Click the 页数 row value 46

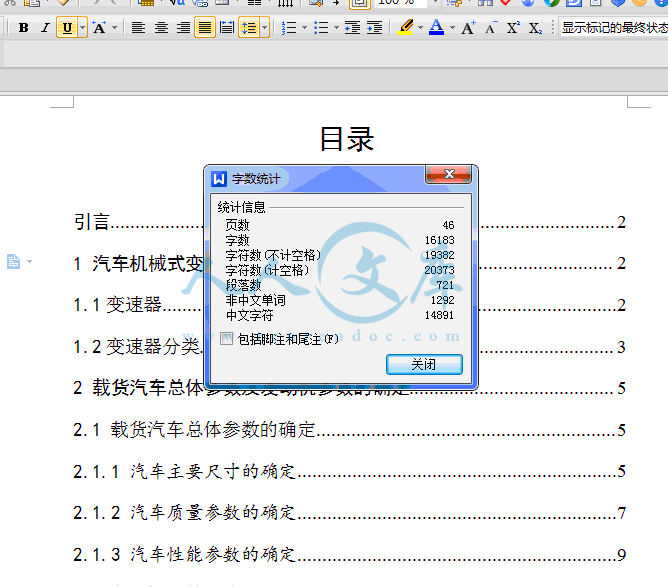coord(448,225)
